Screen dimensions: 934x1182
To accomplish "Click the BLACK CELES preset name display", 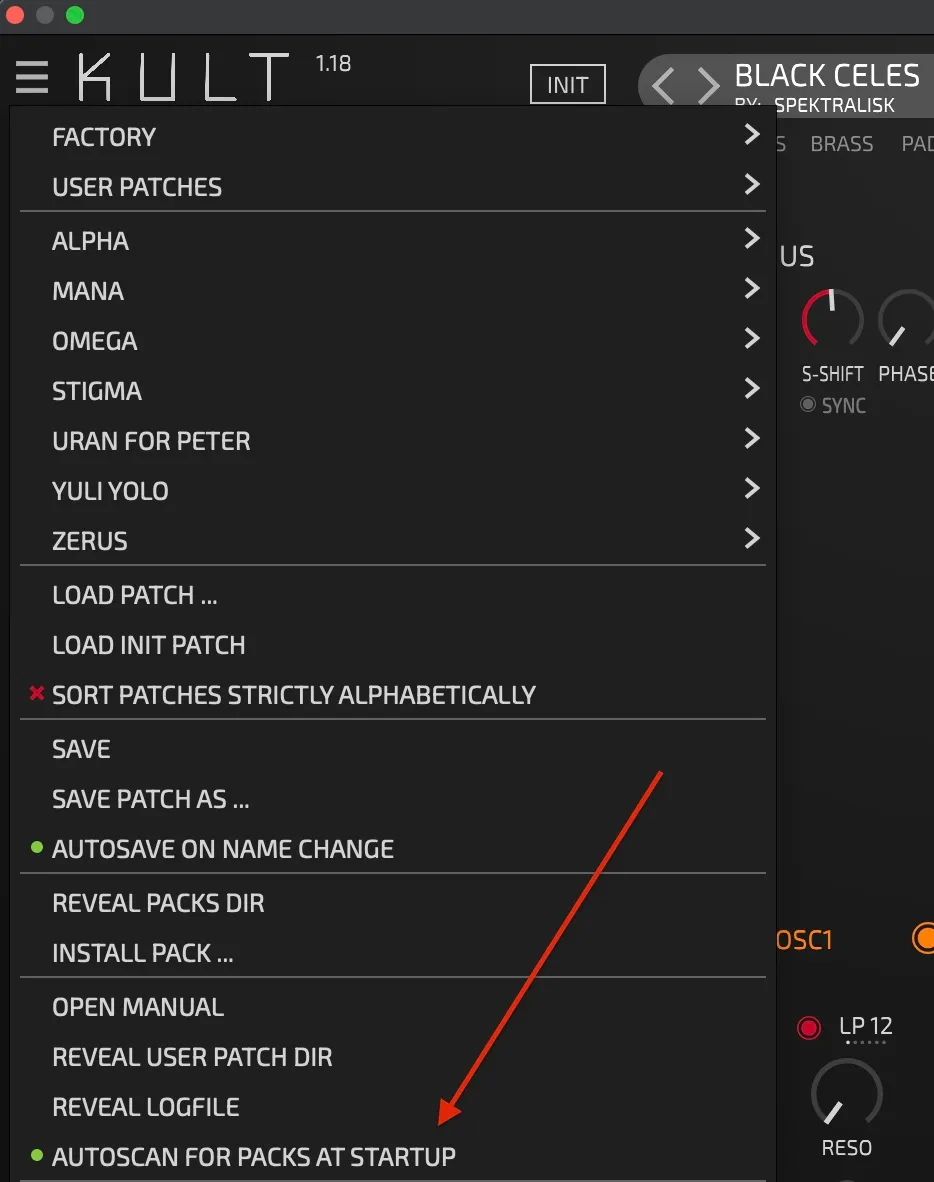I will click(827, 75).
